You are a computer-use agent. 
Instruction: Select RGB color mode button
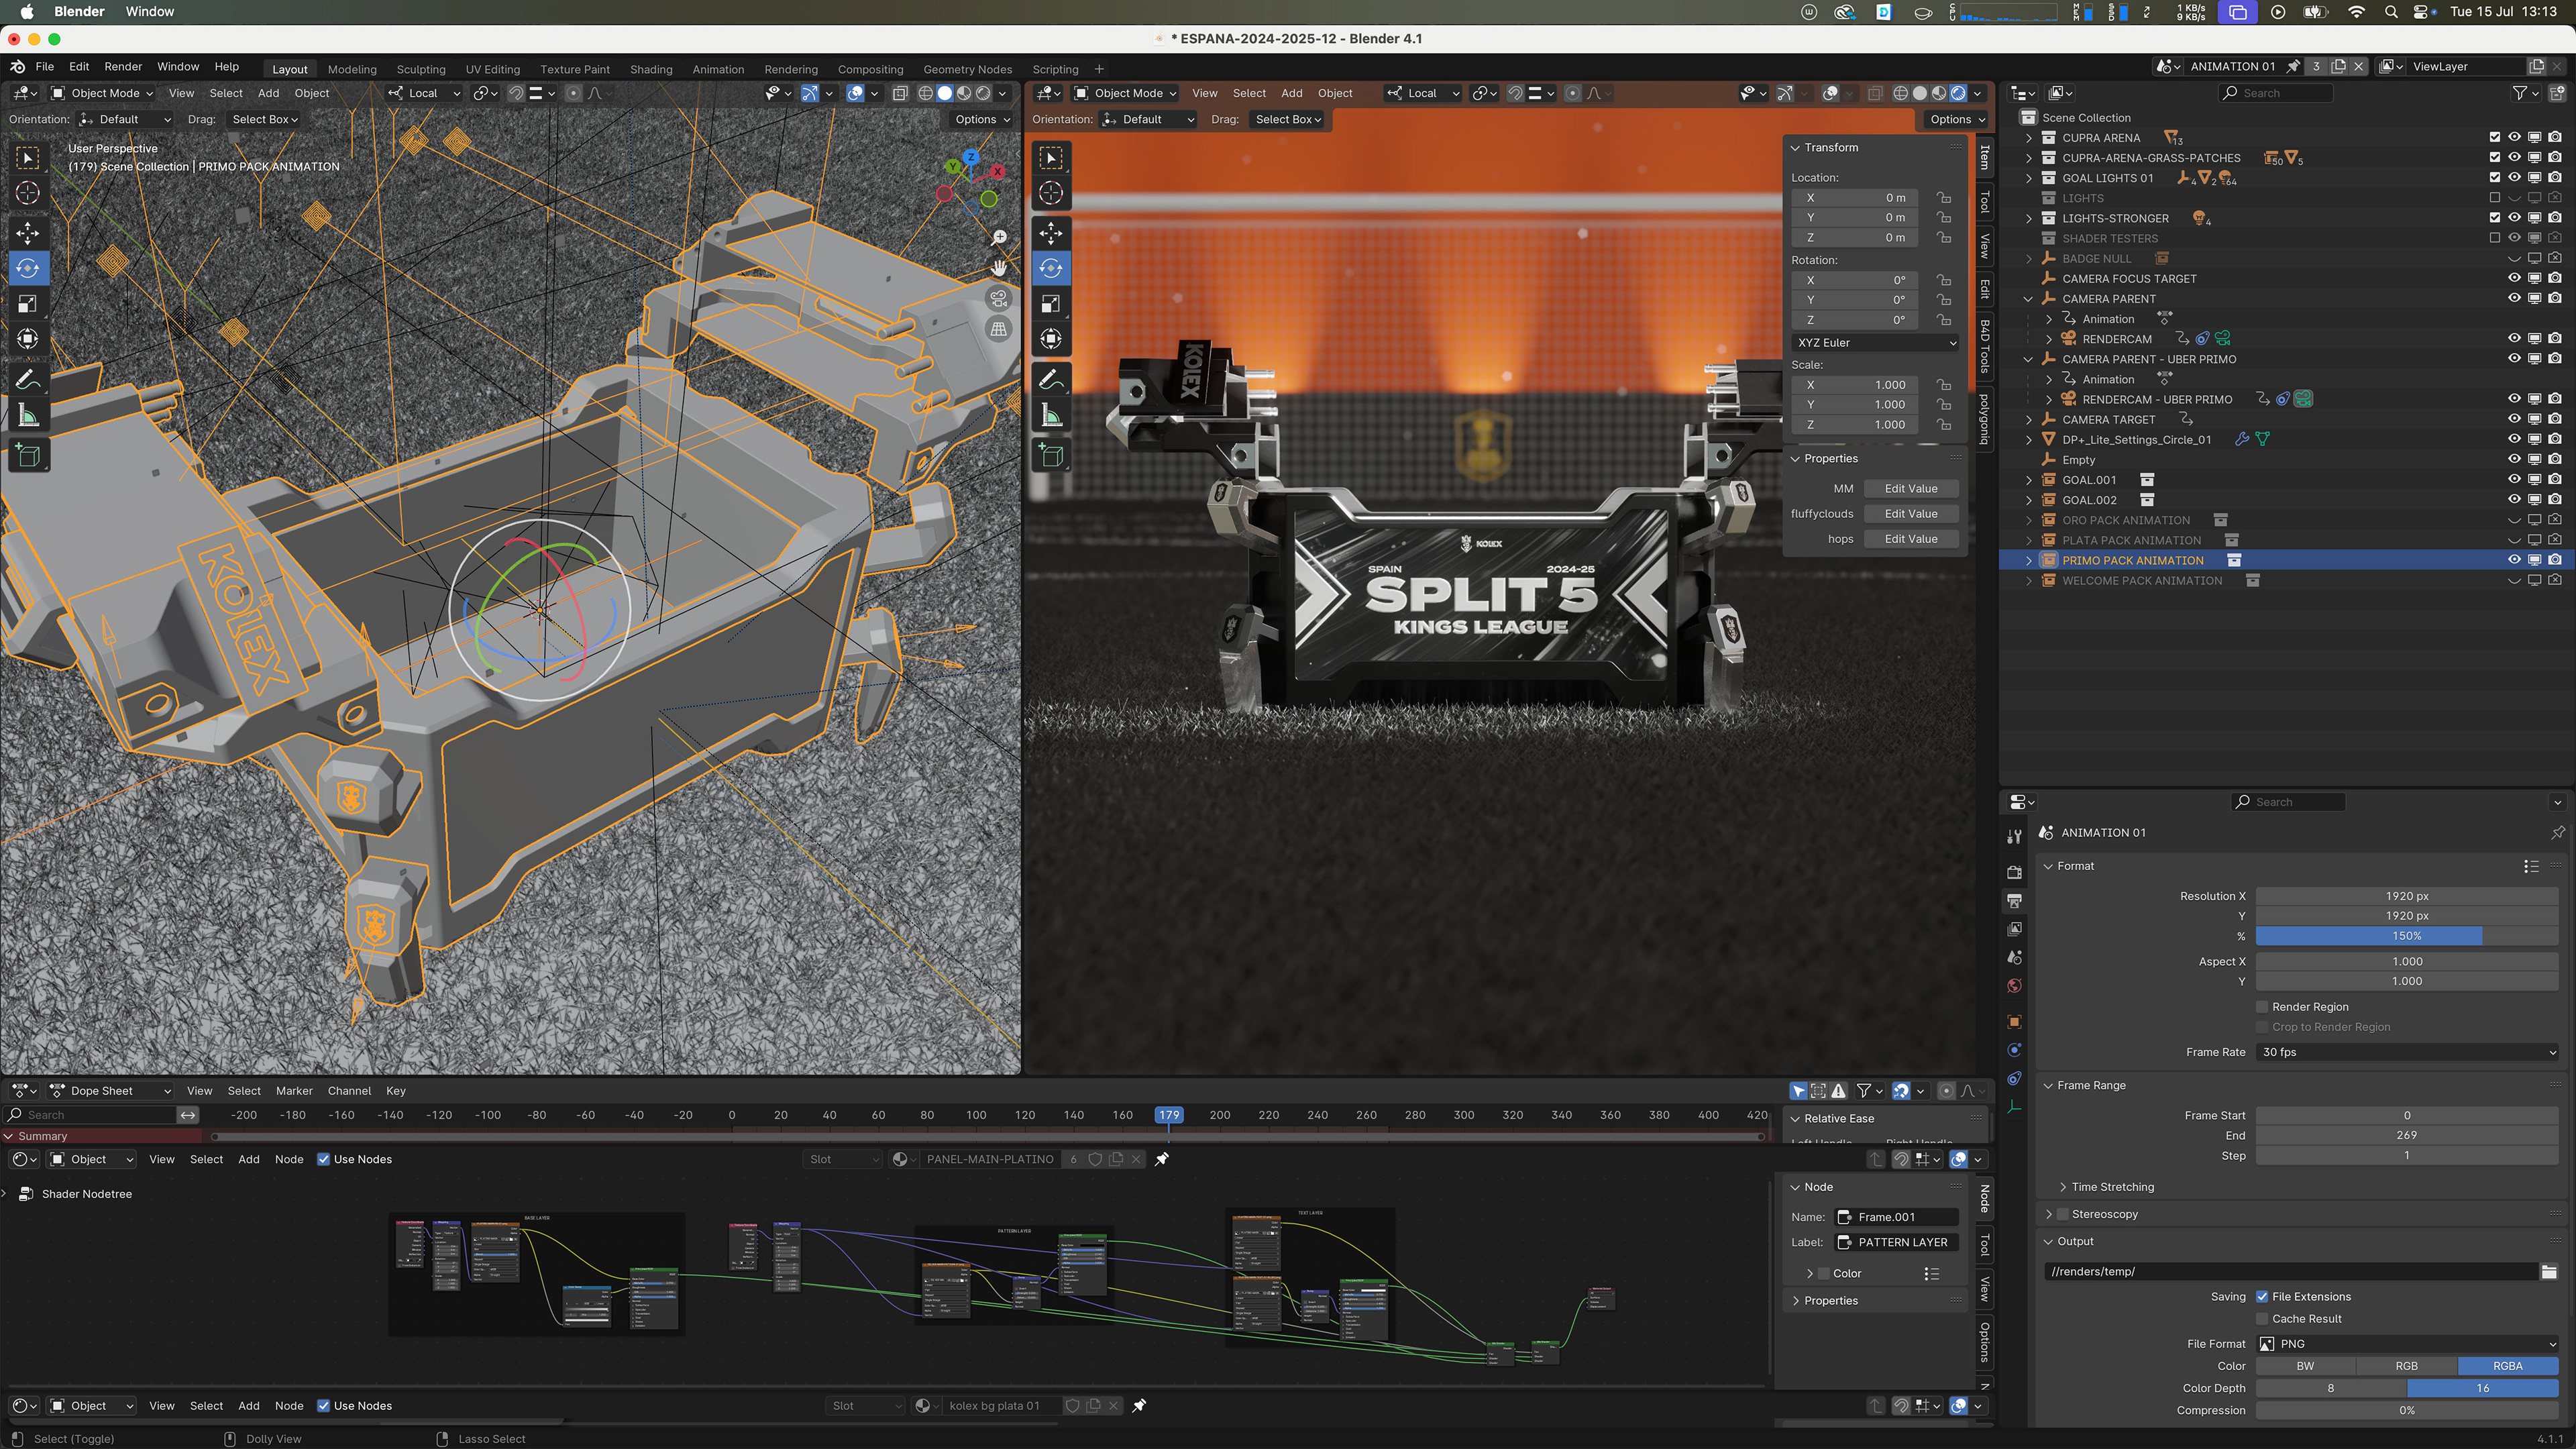(x=2406, y=1366)
